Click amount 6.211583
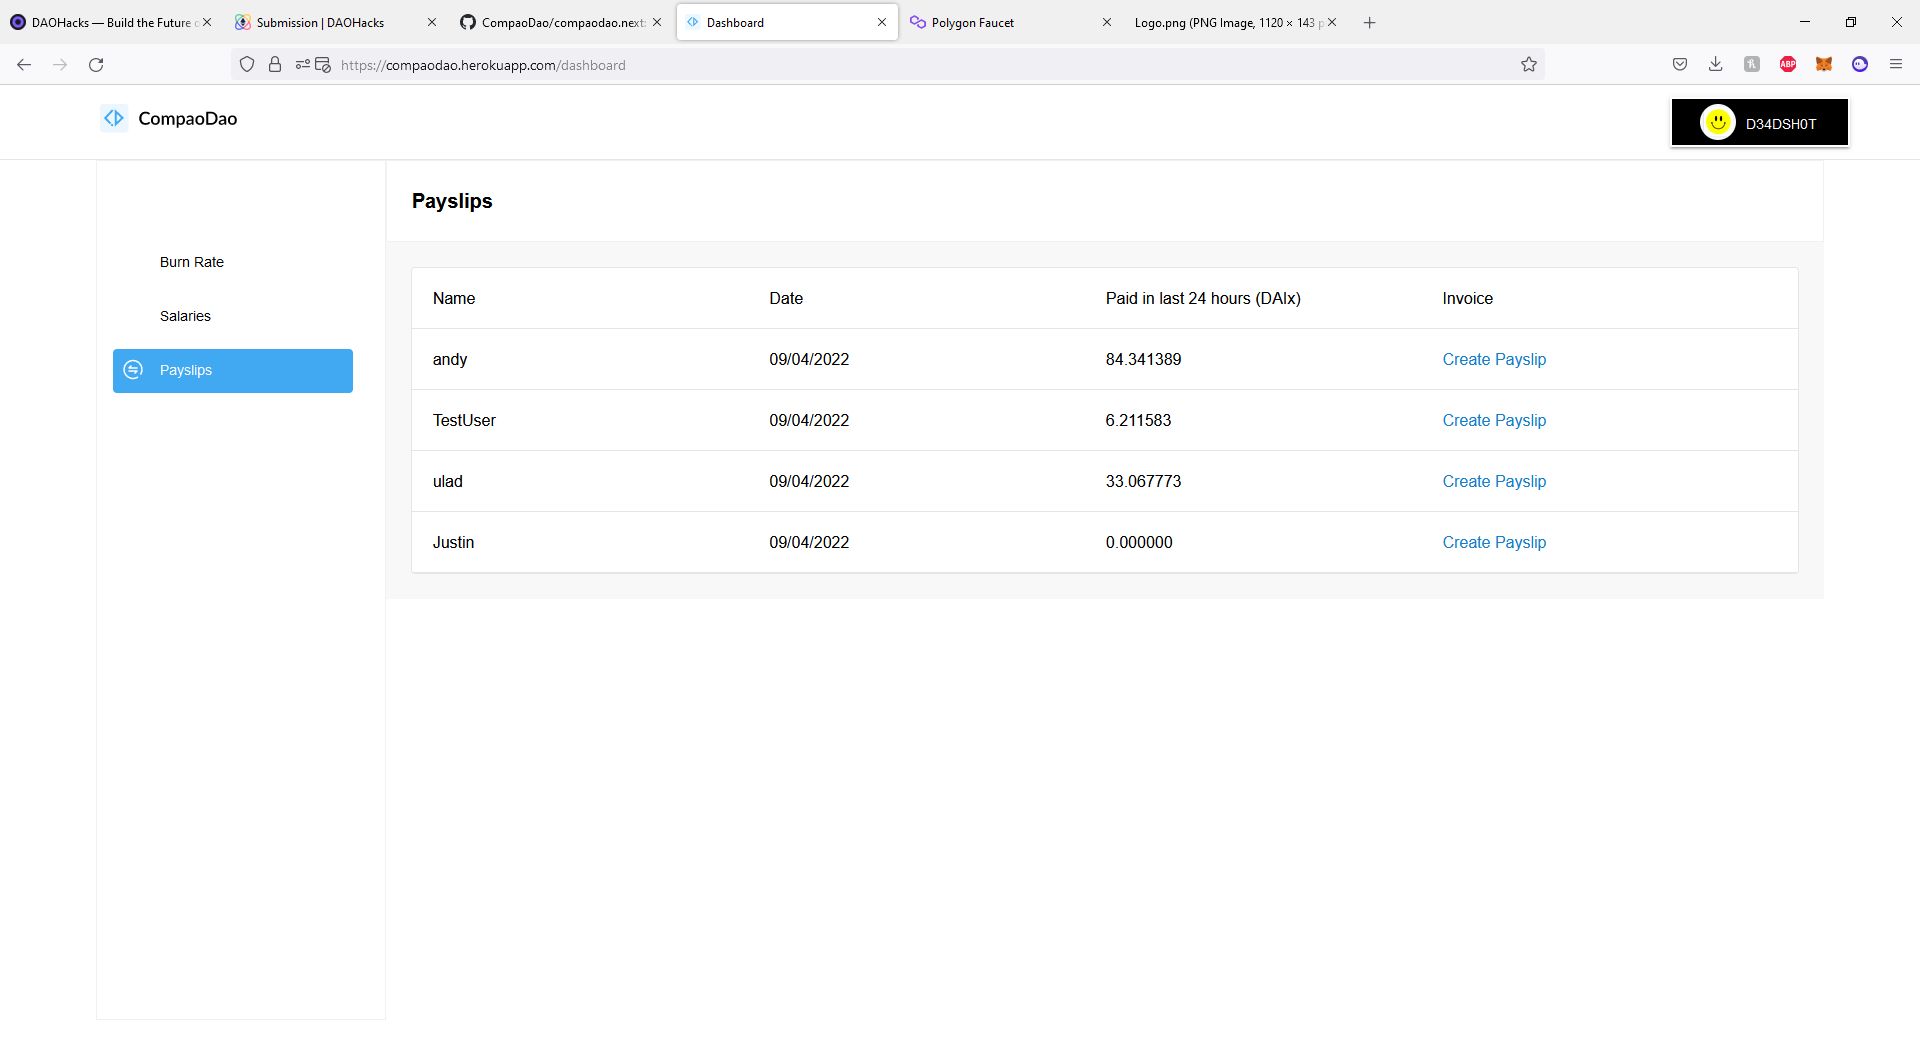This screenshot has width=1920, height=1040. tap(1138, 420)
